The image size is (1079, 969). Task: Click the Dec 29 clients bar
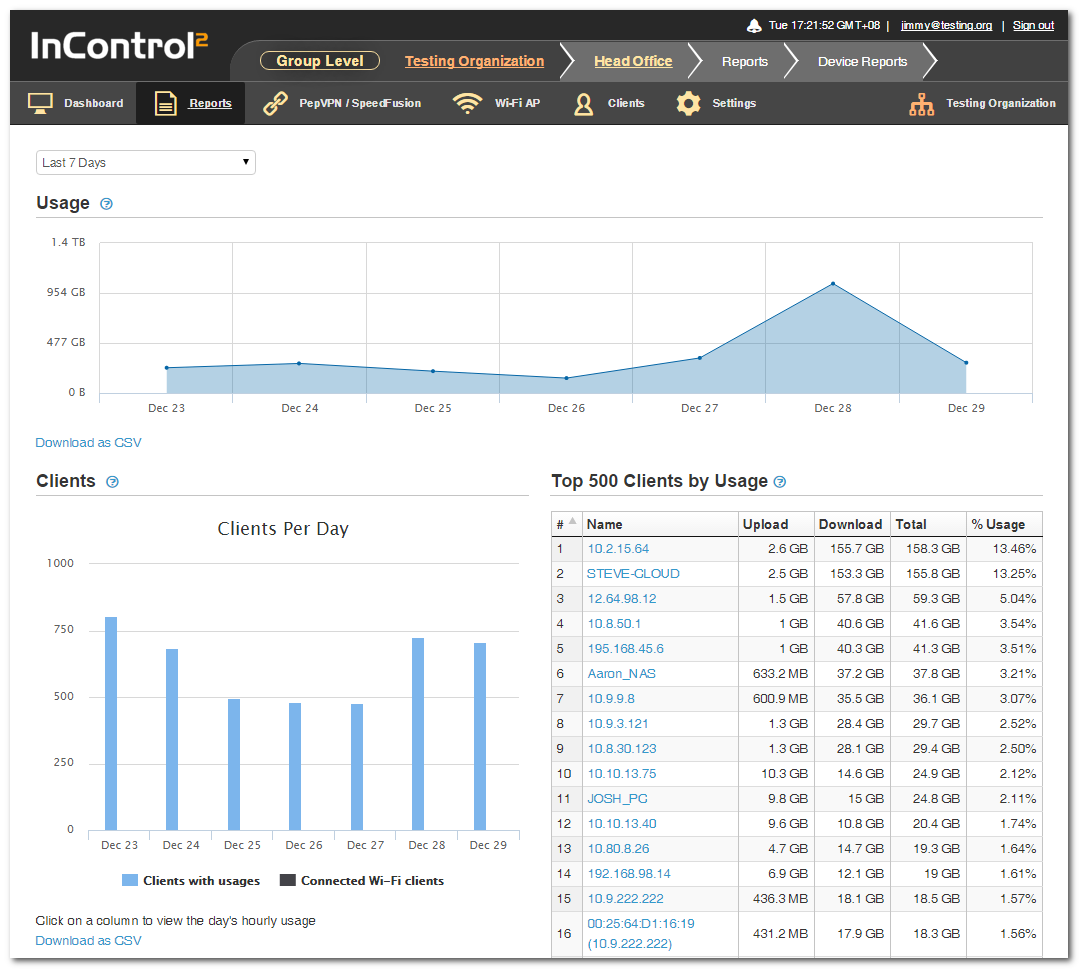480,736
